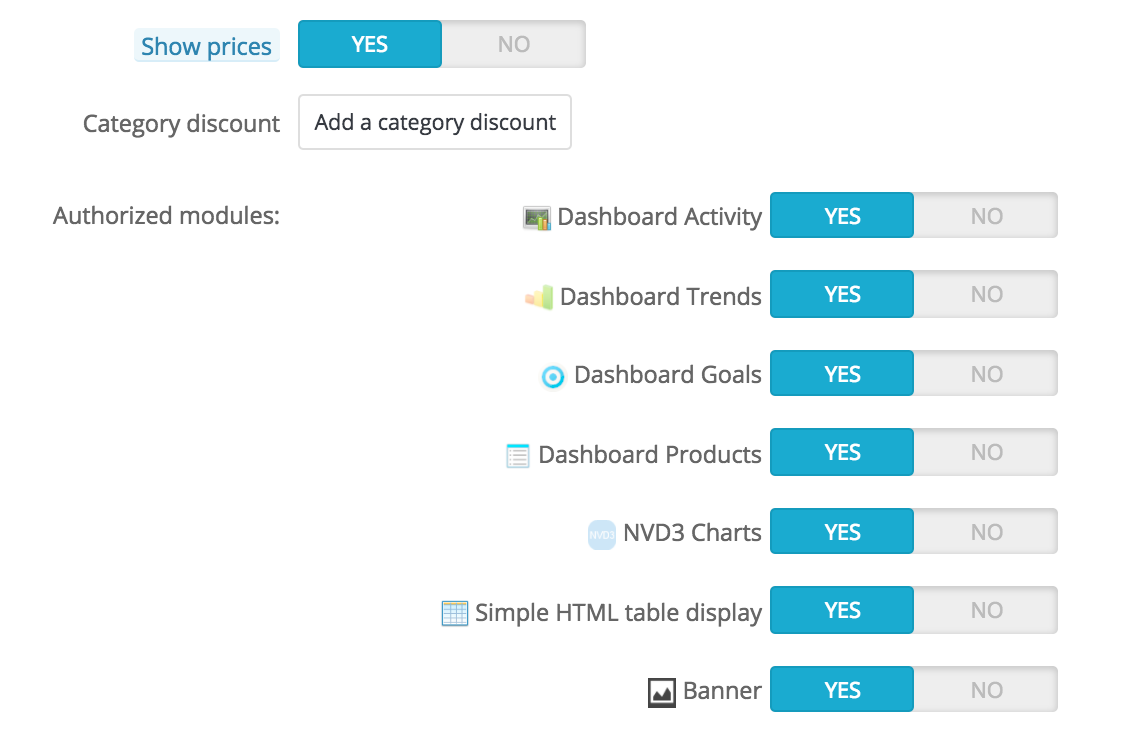Disable NVD3 Charts by choosing NO
Image resolution: width=1128 pixels, height=732 pixels.
[986, 531]
